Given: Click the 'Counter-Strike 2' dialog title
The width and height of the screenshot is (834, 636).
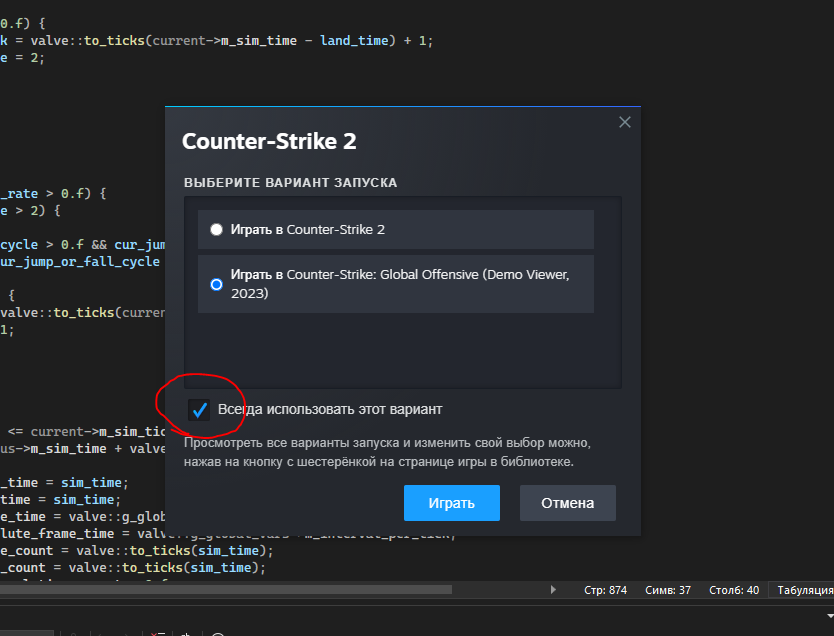Looking at the screenshot, I should point(269,141).
